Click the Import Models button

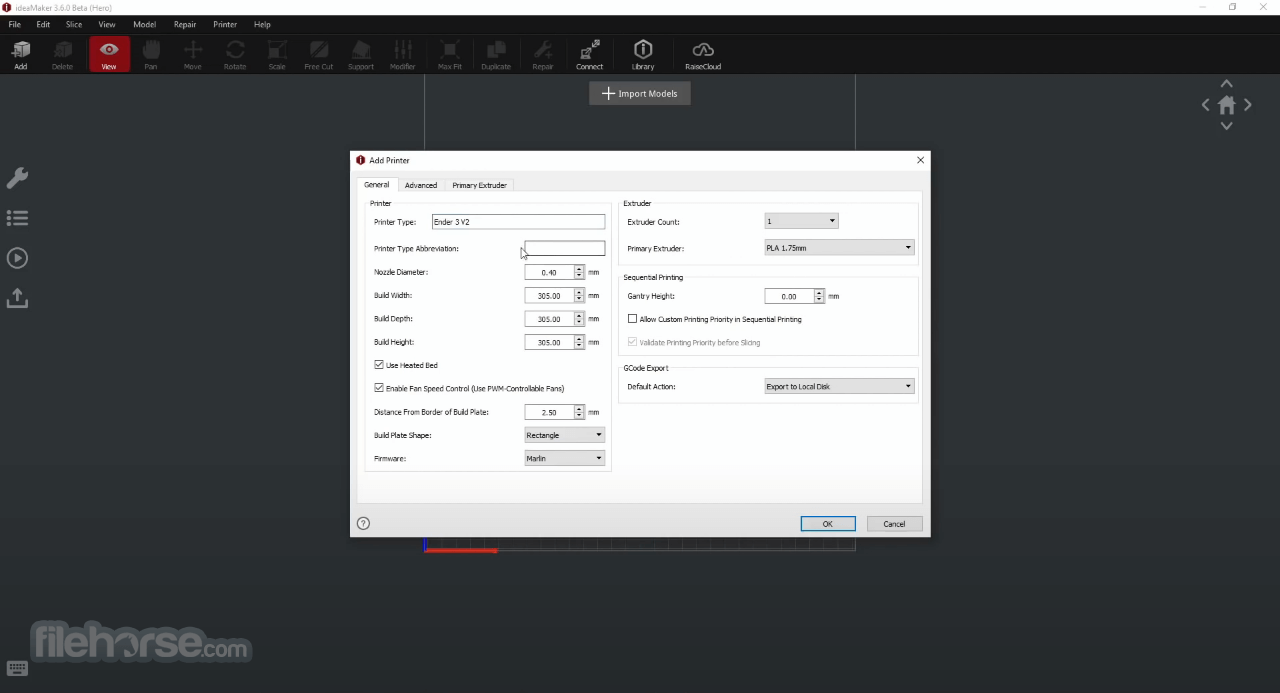(640, 93)
